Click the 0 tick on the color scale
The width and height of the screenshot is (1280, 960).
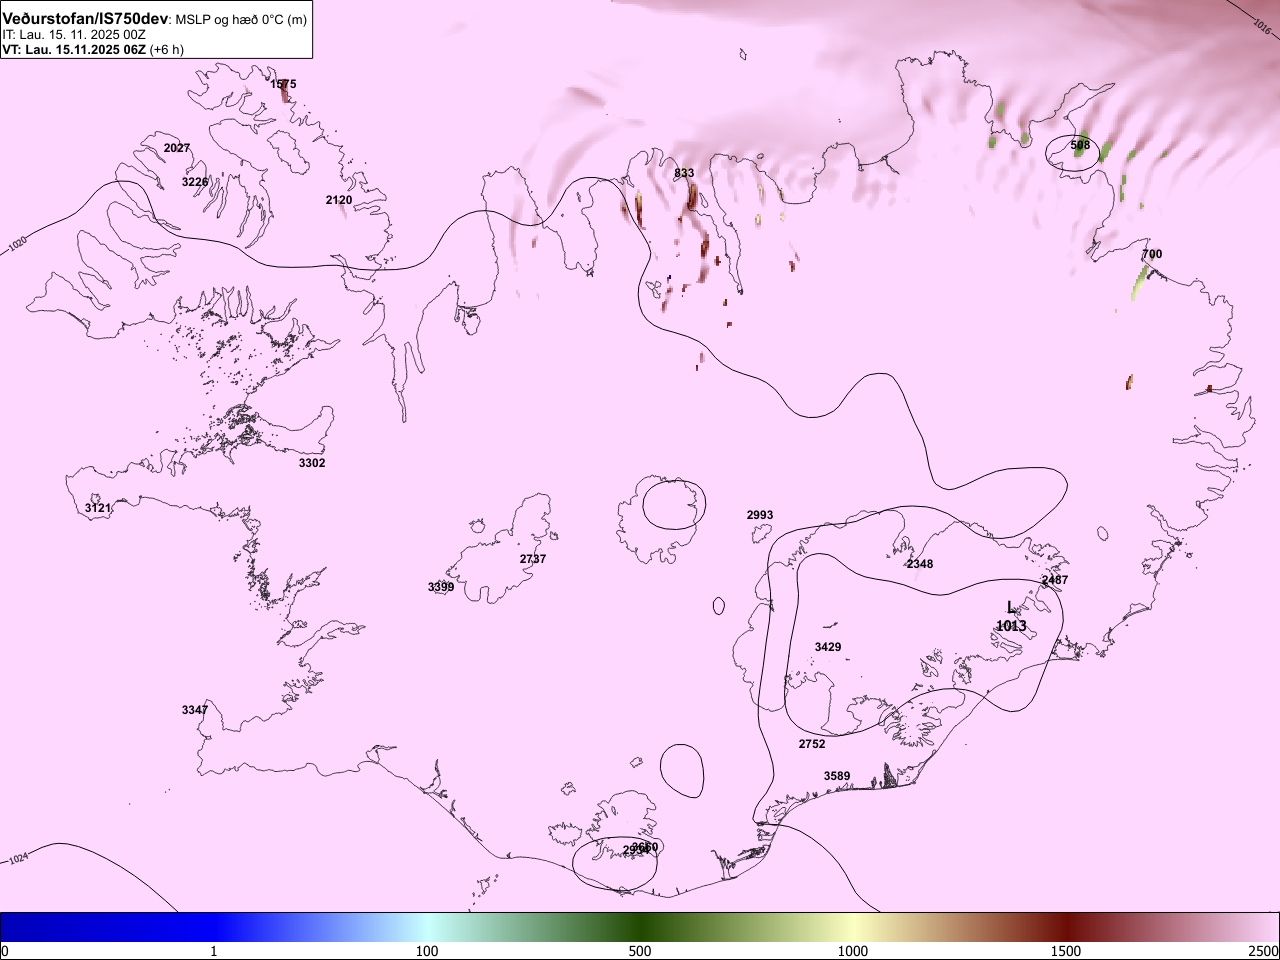click(x=5, y=950)
